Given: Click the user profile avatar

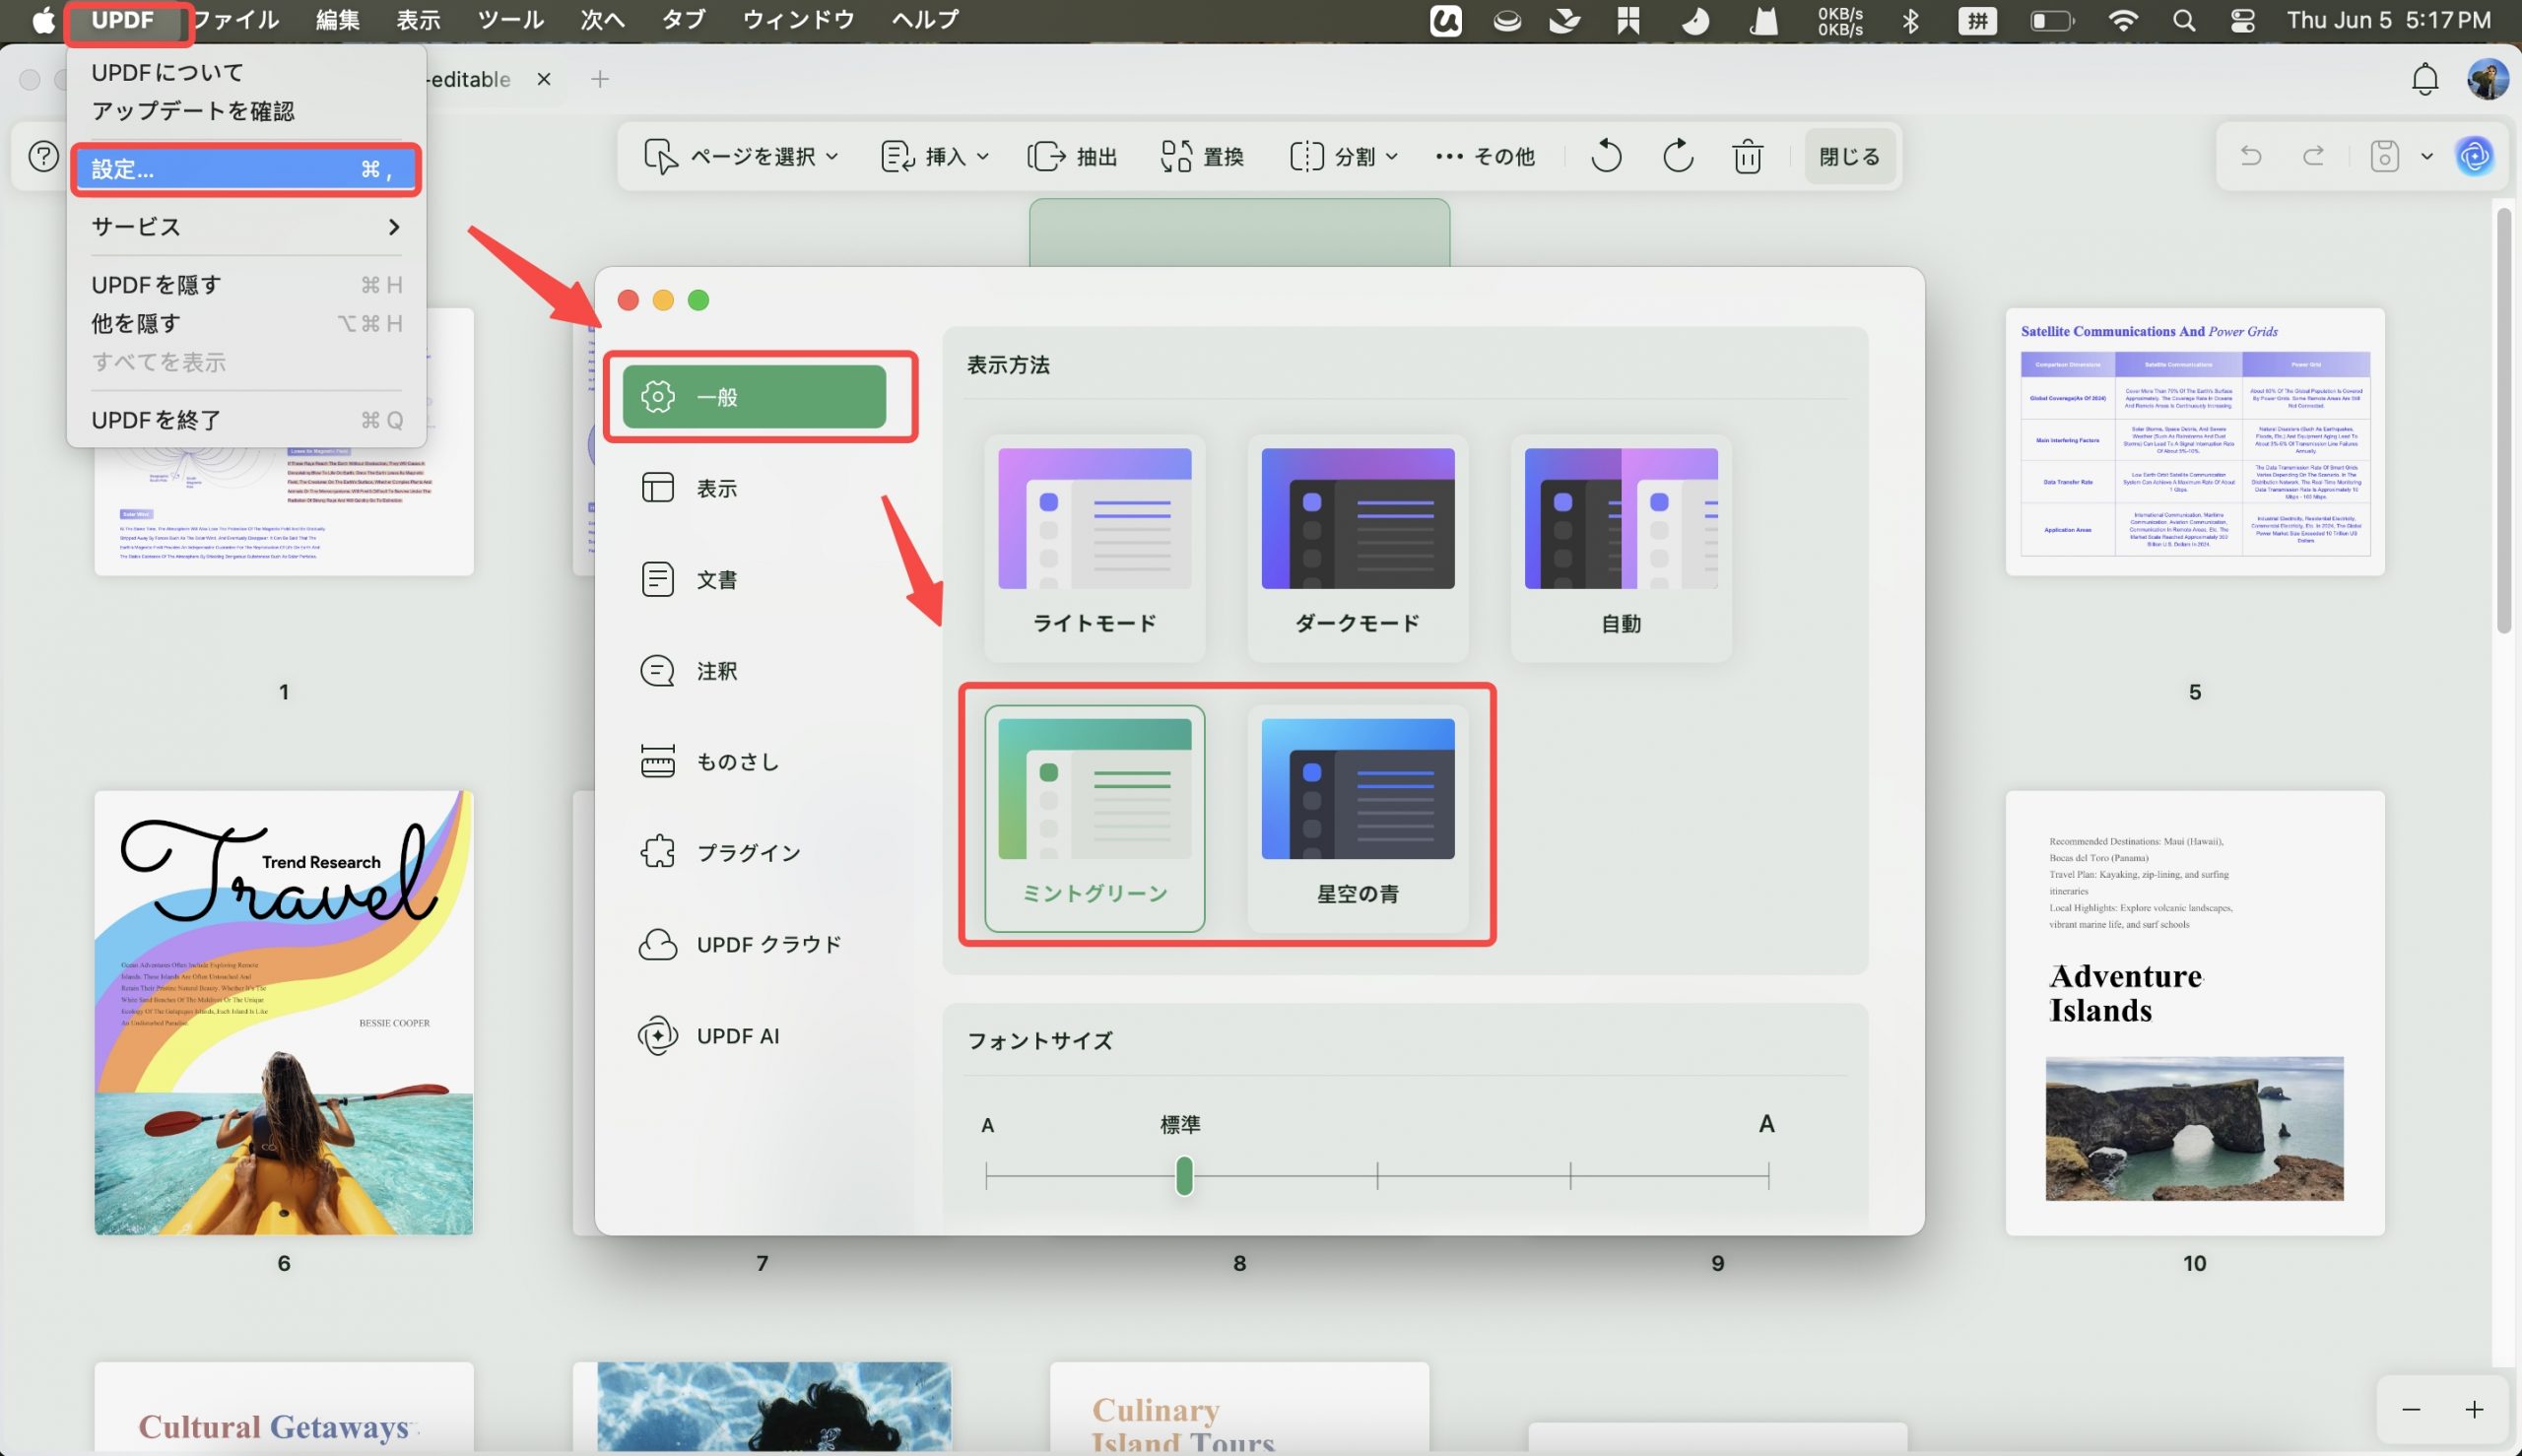Looking at the screenshot, I should tap(2488, 79).
